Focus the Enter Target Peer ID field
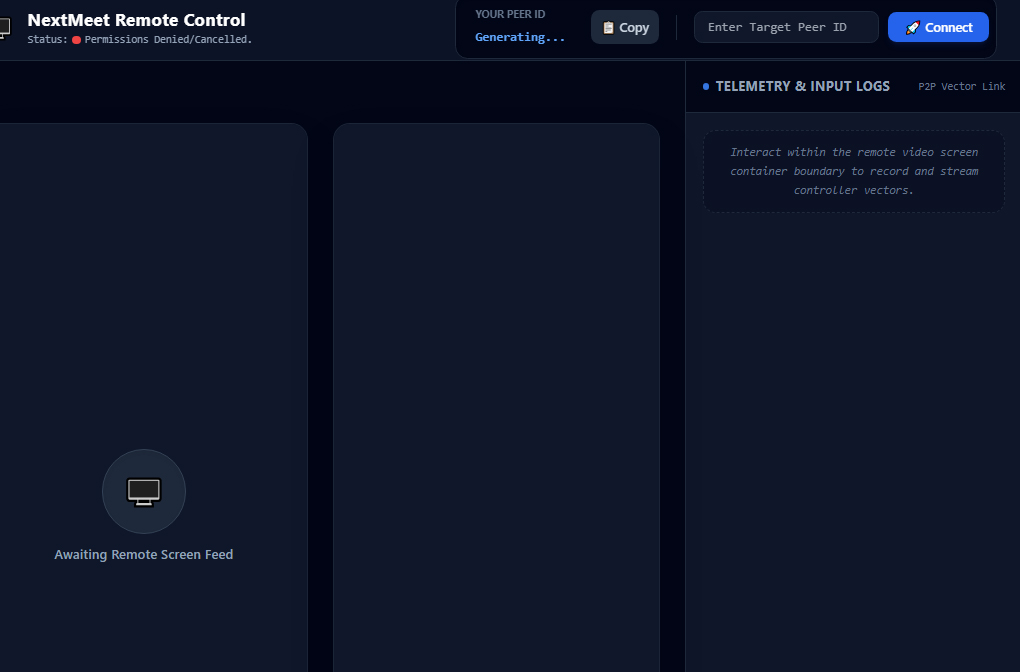Viewport: 1020px width, 672px height. [x=786, y=27]
